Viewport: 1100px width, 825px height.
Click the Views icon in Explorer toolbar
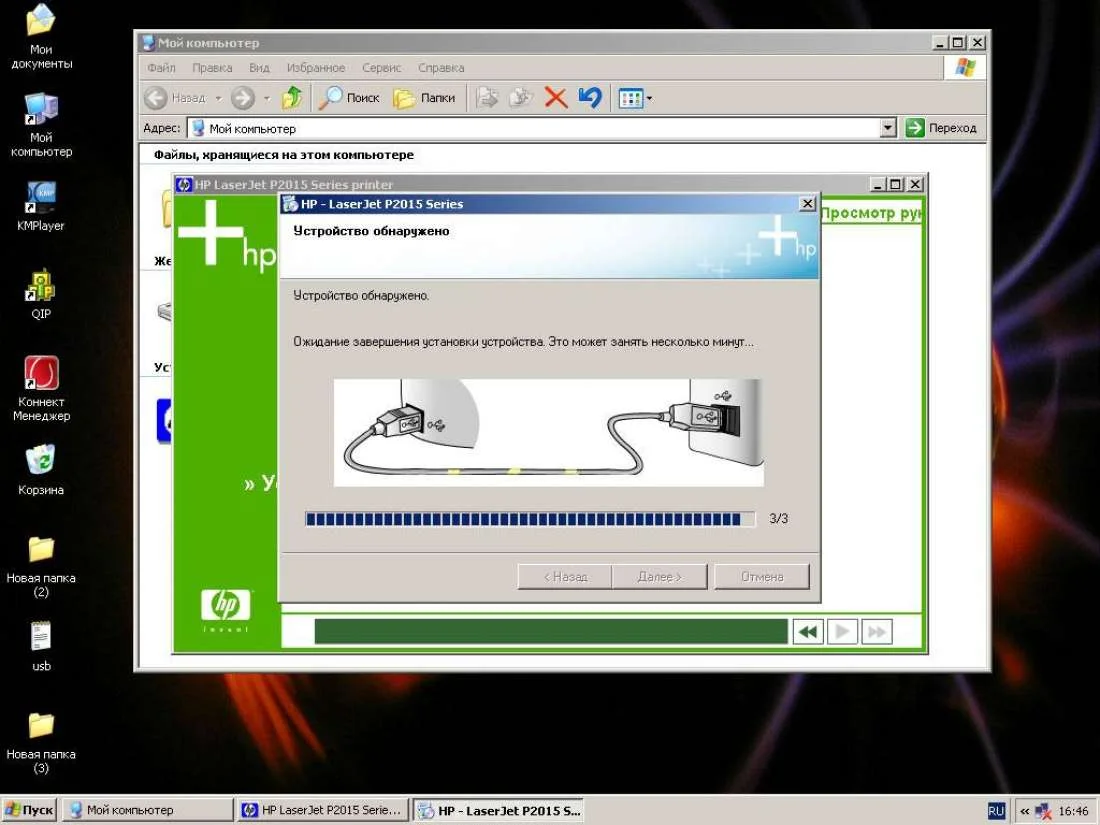[630, 98]
